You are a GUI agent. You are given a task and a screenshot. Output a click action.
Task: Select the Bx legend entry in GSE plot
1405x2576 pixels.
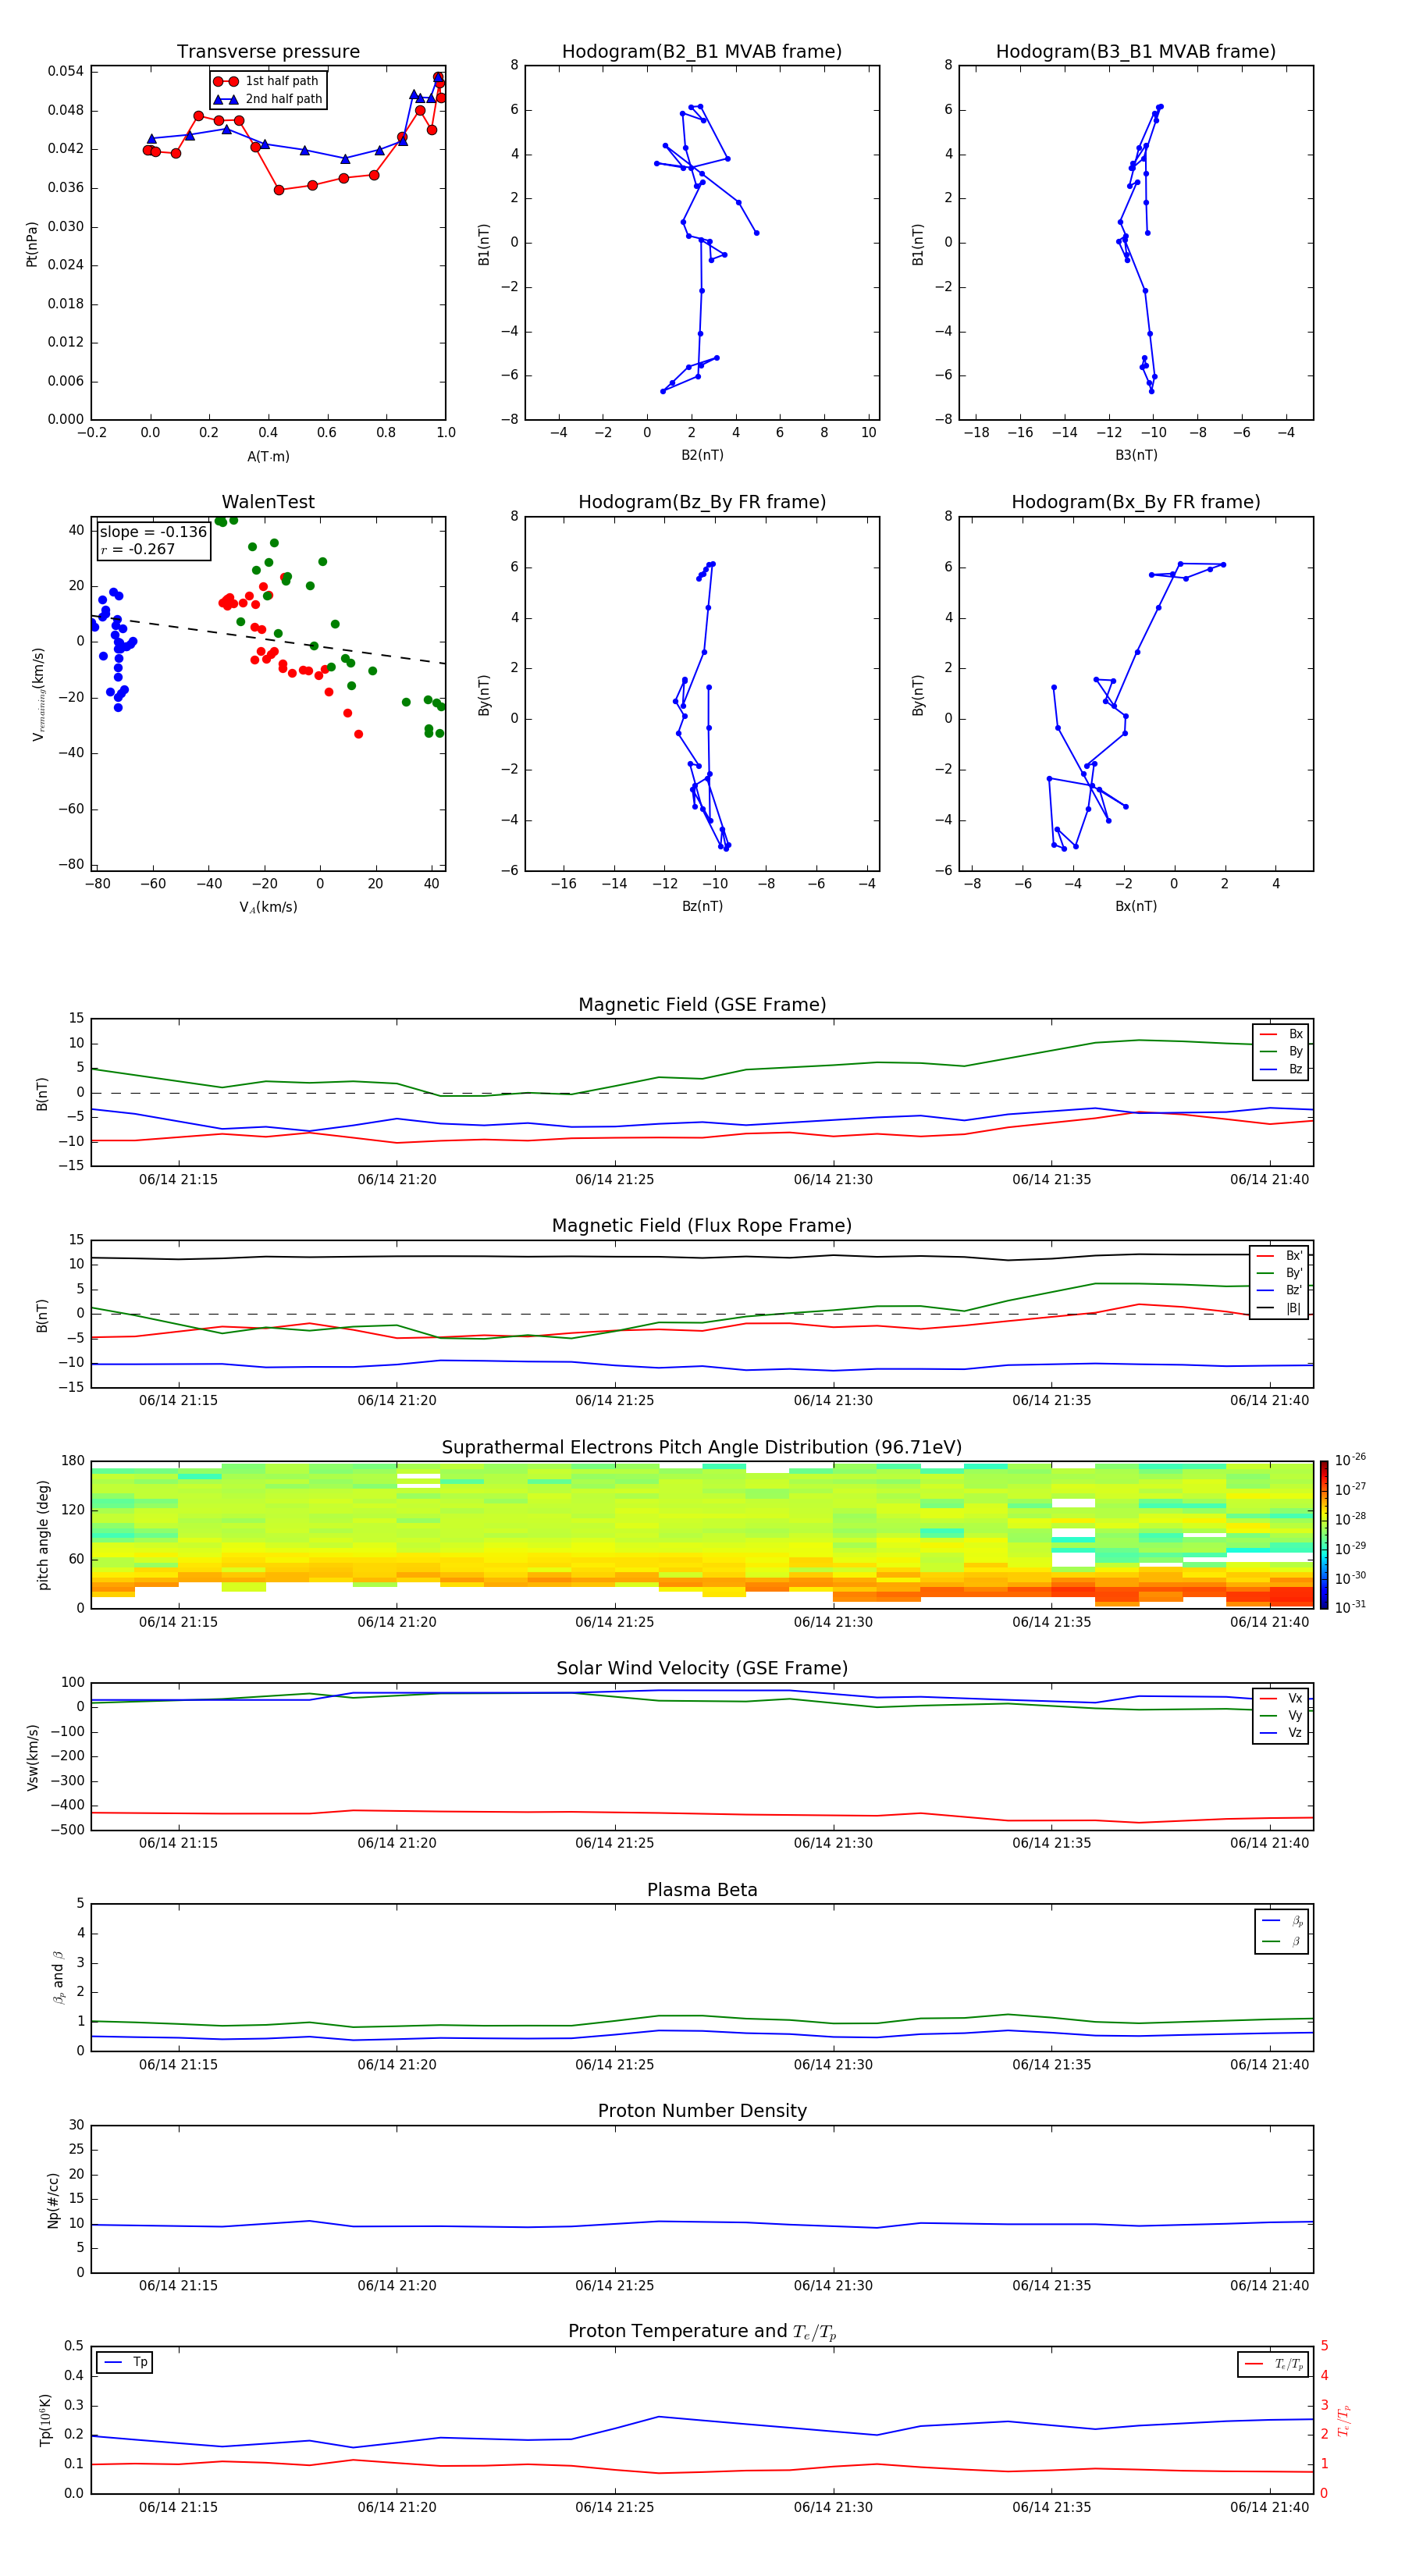1281,1034
